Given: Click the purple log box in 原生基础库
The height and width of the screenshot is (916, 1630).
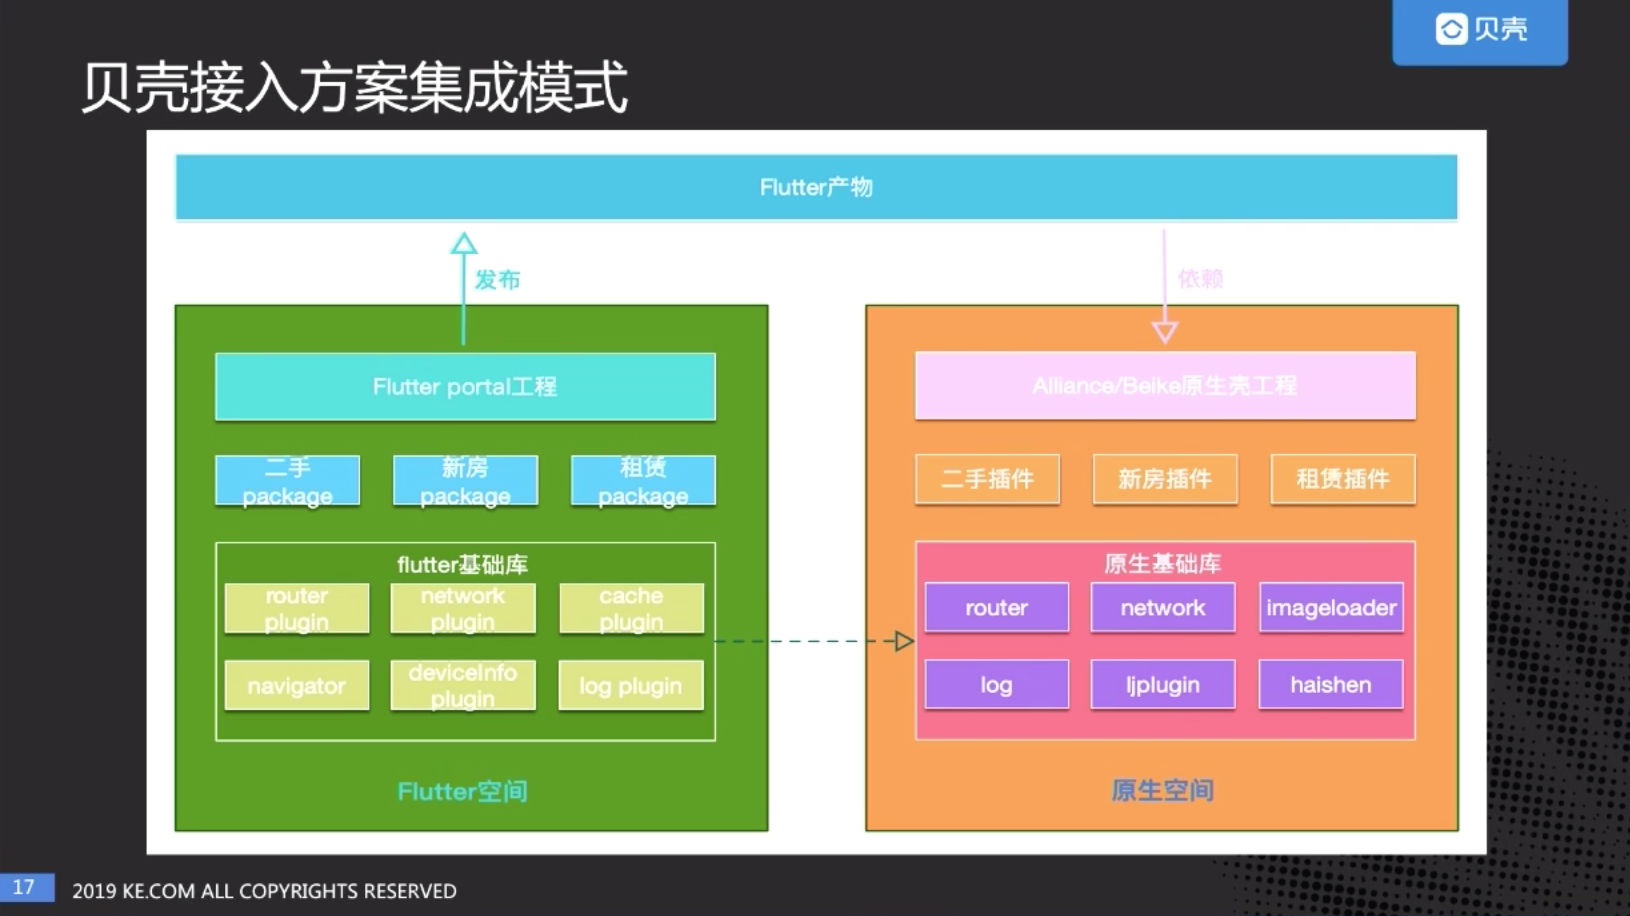Looking at the screenshot, I should click(997, 685).
